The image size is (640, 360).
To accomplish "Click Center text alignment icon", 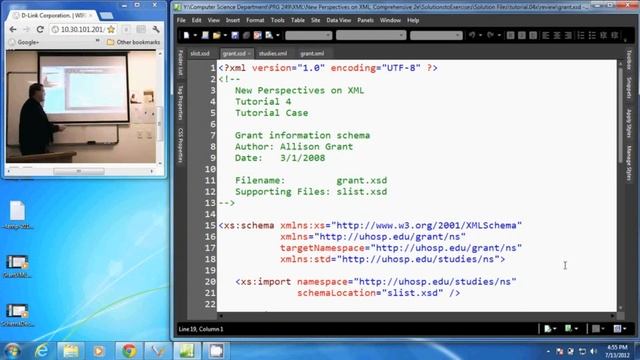I will pos(557,36).
